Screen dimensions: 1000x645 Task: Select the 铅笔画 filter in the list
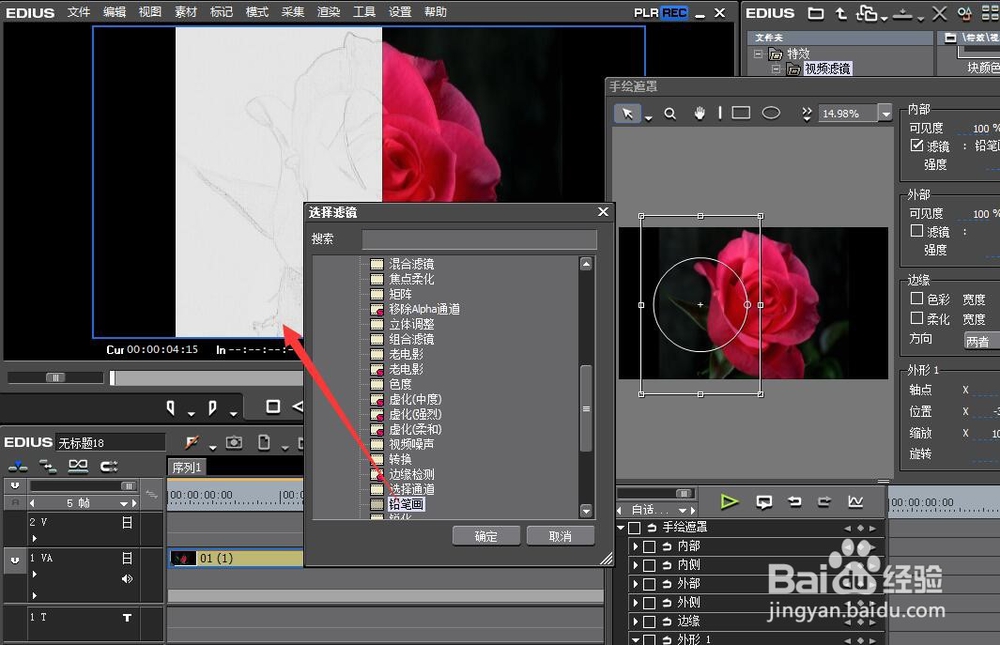coord(406,504)
